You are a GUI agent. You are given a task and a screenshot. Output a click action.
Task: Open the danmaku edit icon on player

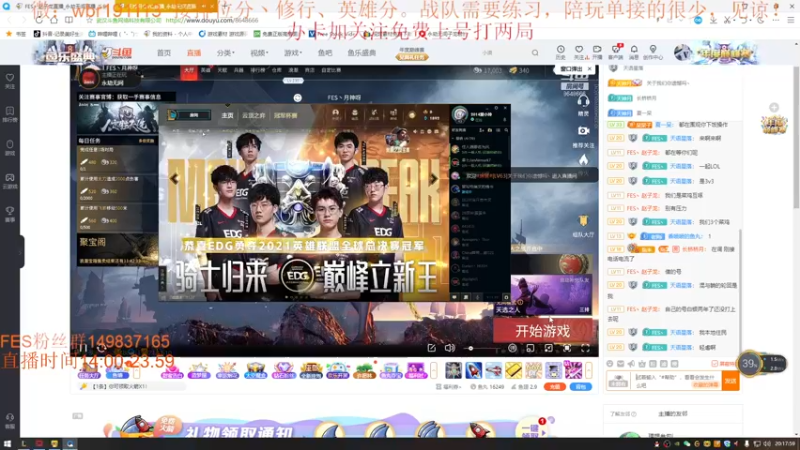point(432,348)
